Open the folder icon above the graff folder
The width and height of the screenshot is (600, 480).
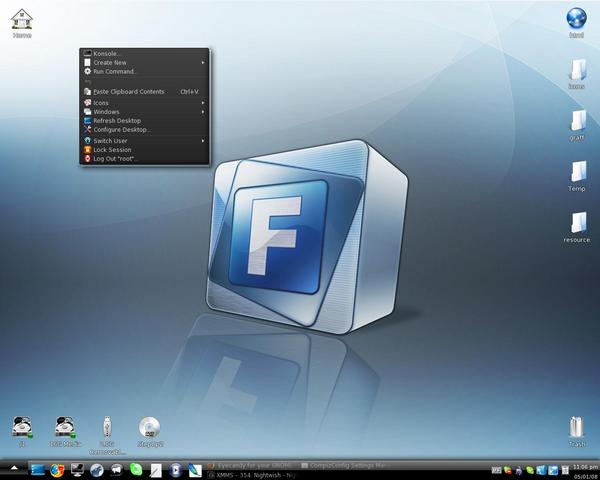[x=577, y=74]
